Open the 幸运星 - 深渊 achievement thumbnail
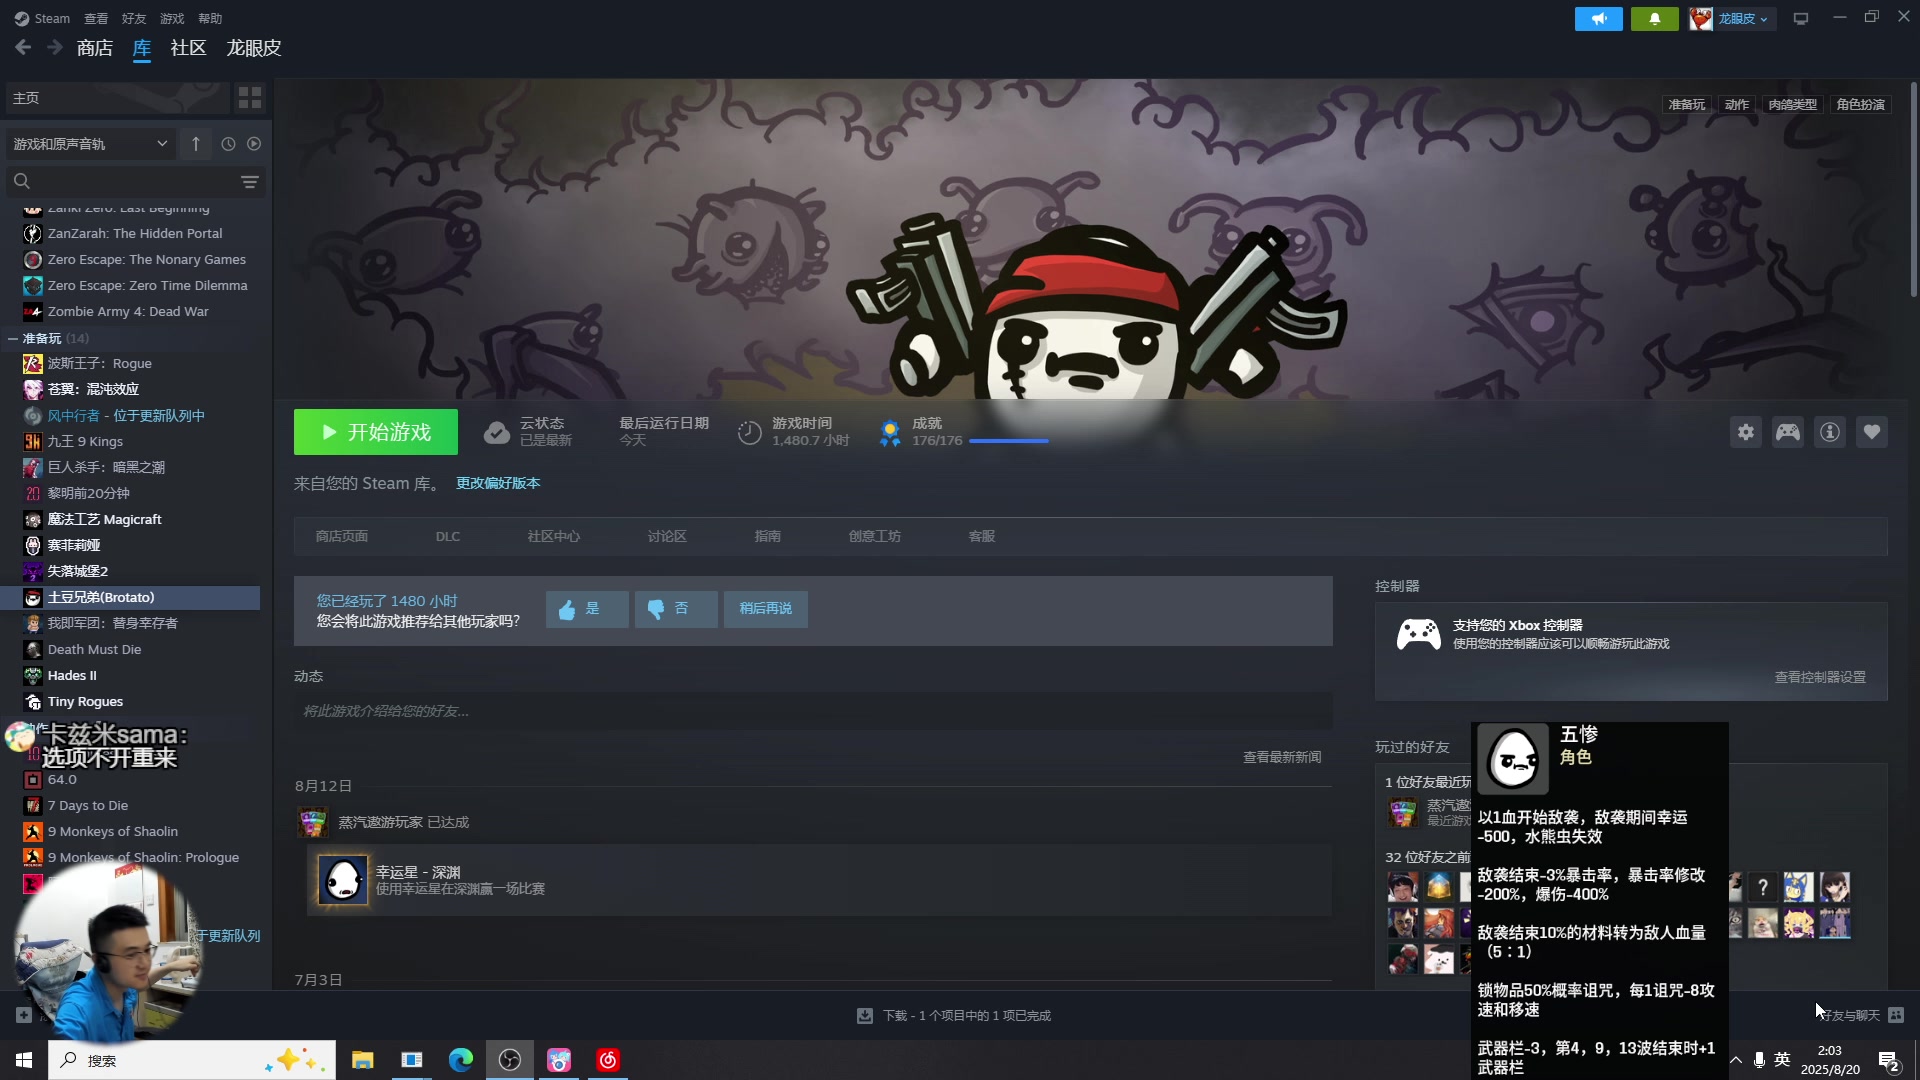This screenshot has height=1080, width=1920. coord(343,880)
